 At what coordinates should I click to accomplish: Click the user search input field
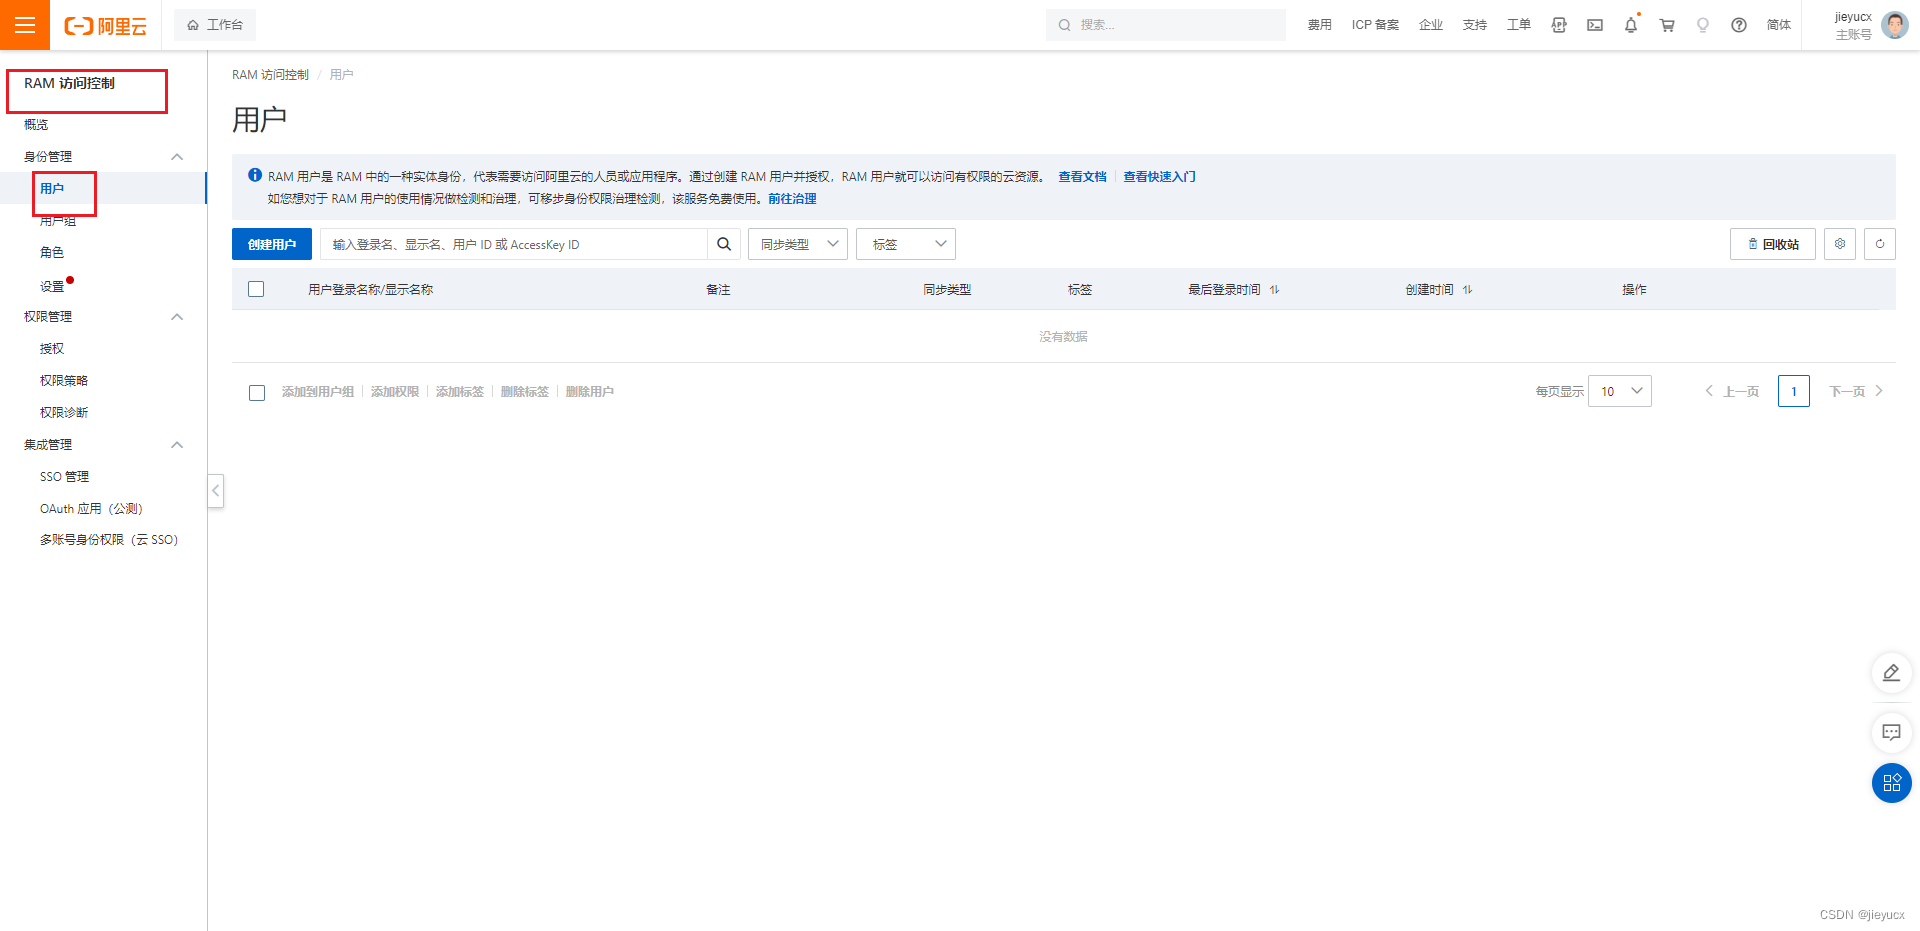pyautogui.click(x=514, y=244)
